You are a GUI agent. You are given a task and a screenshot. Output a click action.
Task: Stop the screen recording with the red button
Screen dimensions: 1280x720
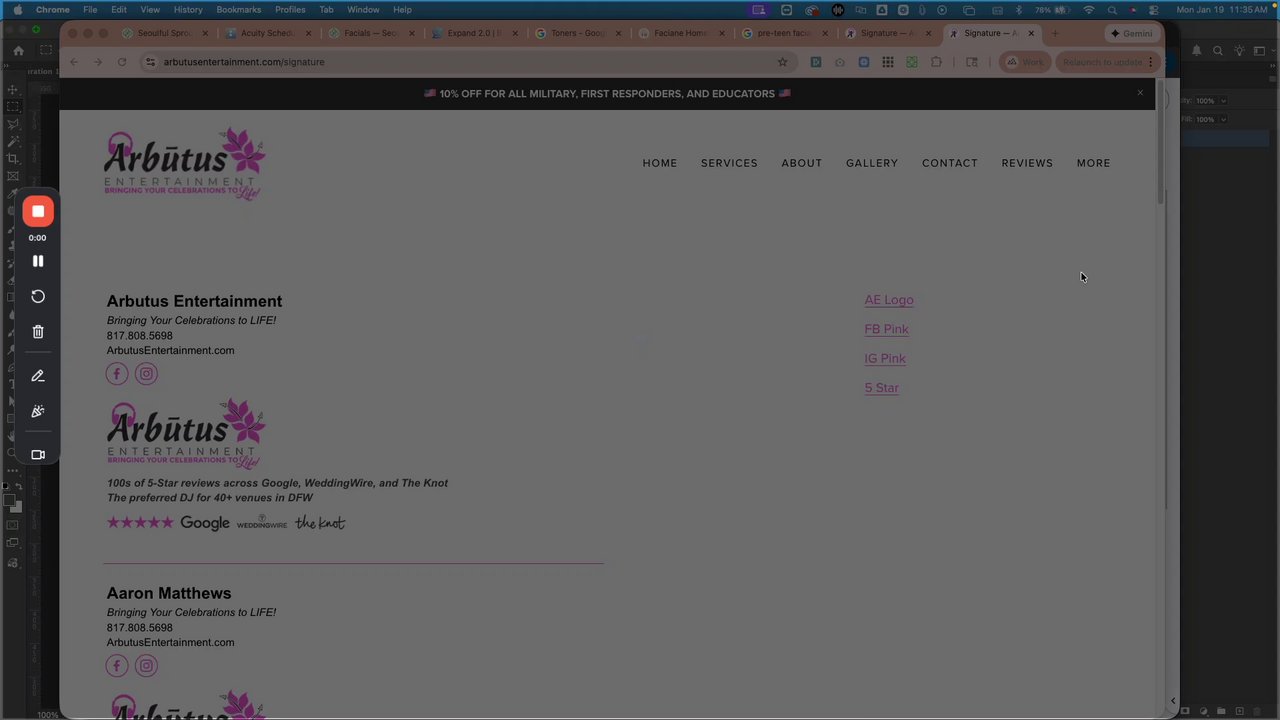(38, 211)
